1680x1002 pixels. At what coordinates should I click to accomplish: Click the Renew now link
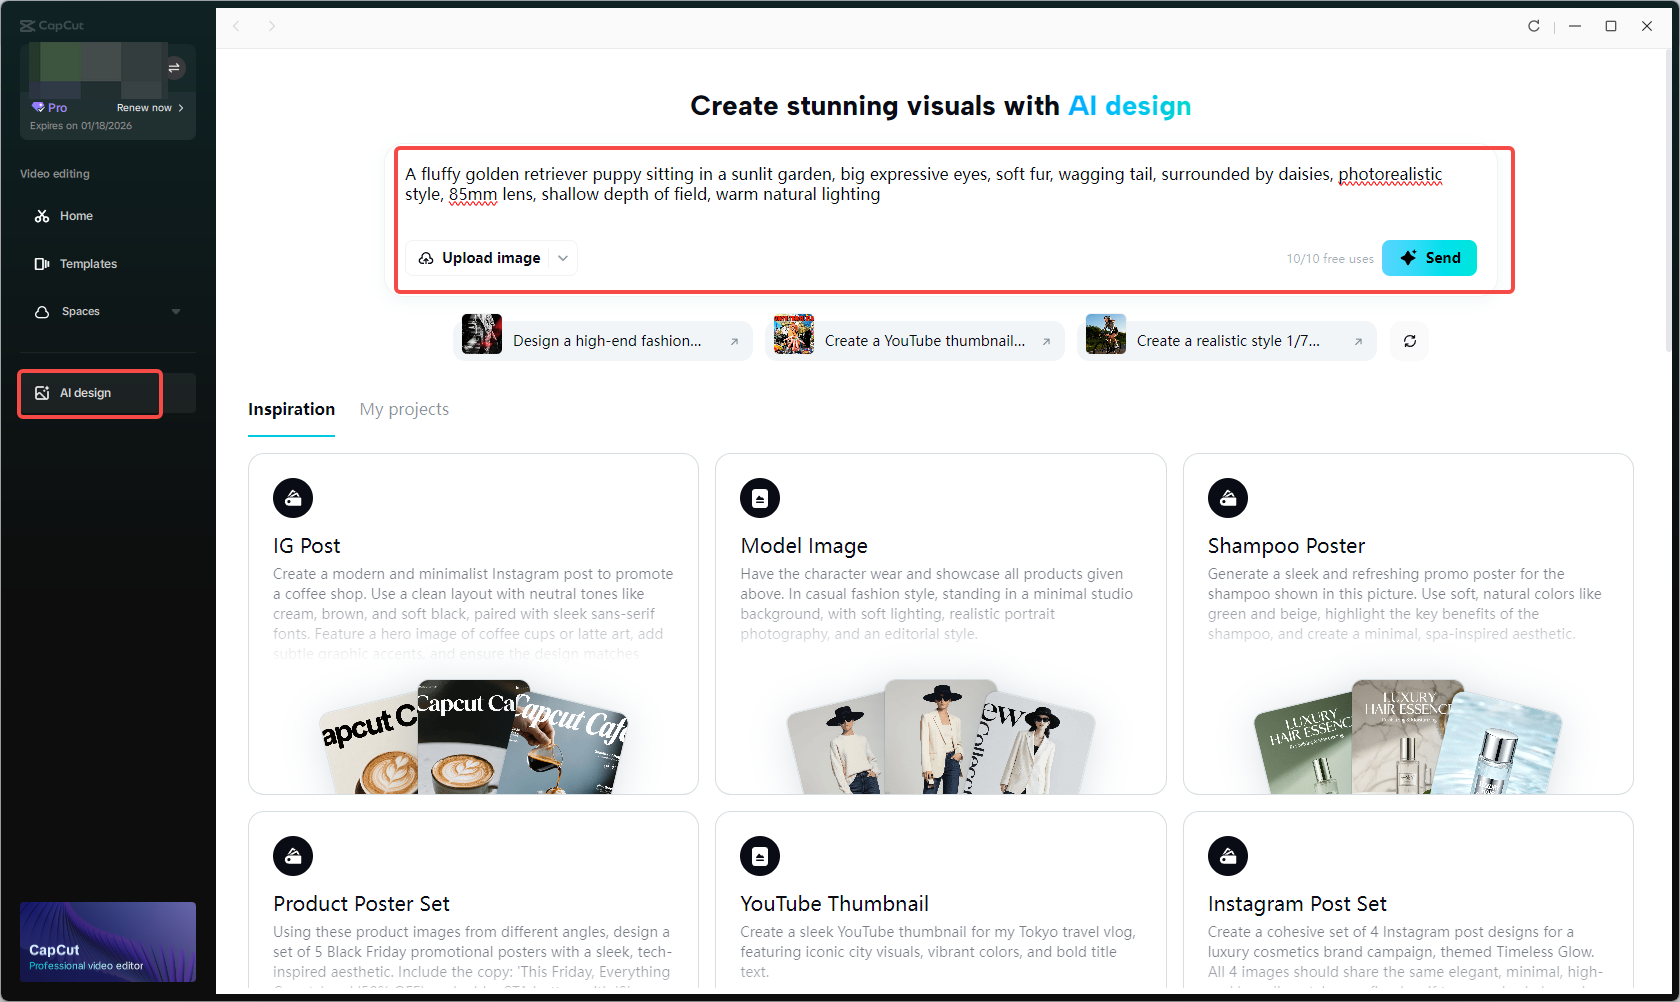point(146,107)
